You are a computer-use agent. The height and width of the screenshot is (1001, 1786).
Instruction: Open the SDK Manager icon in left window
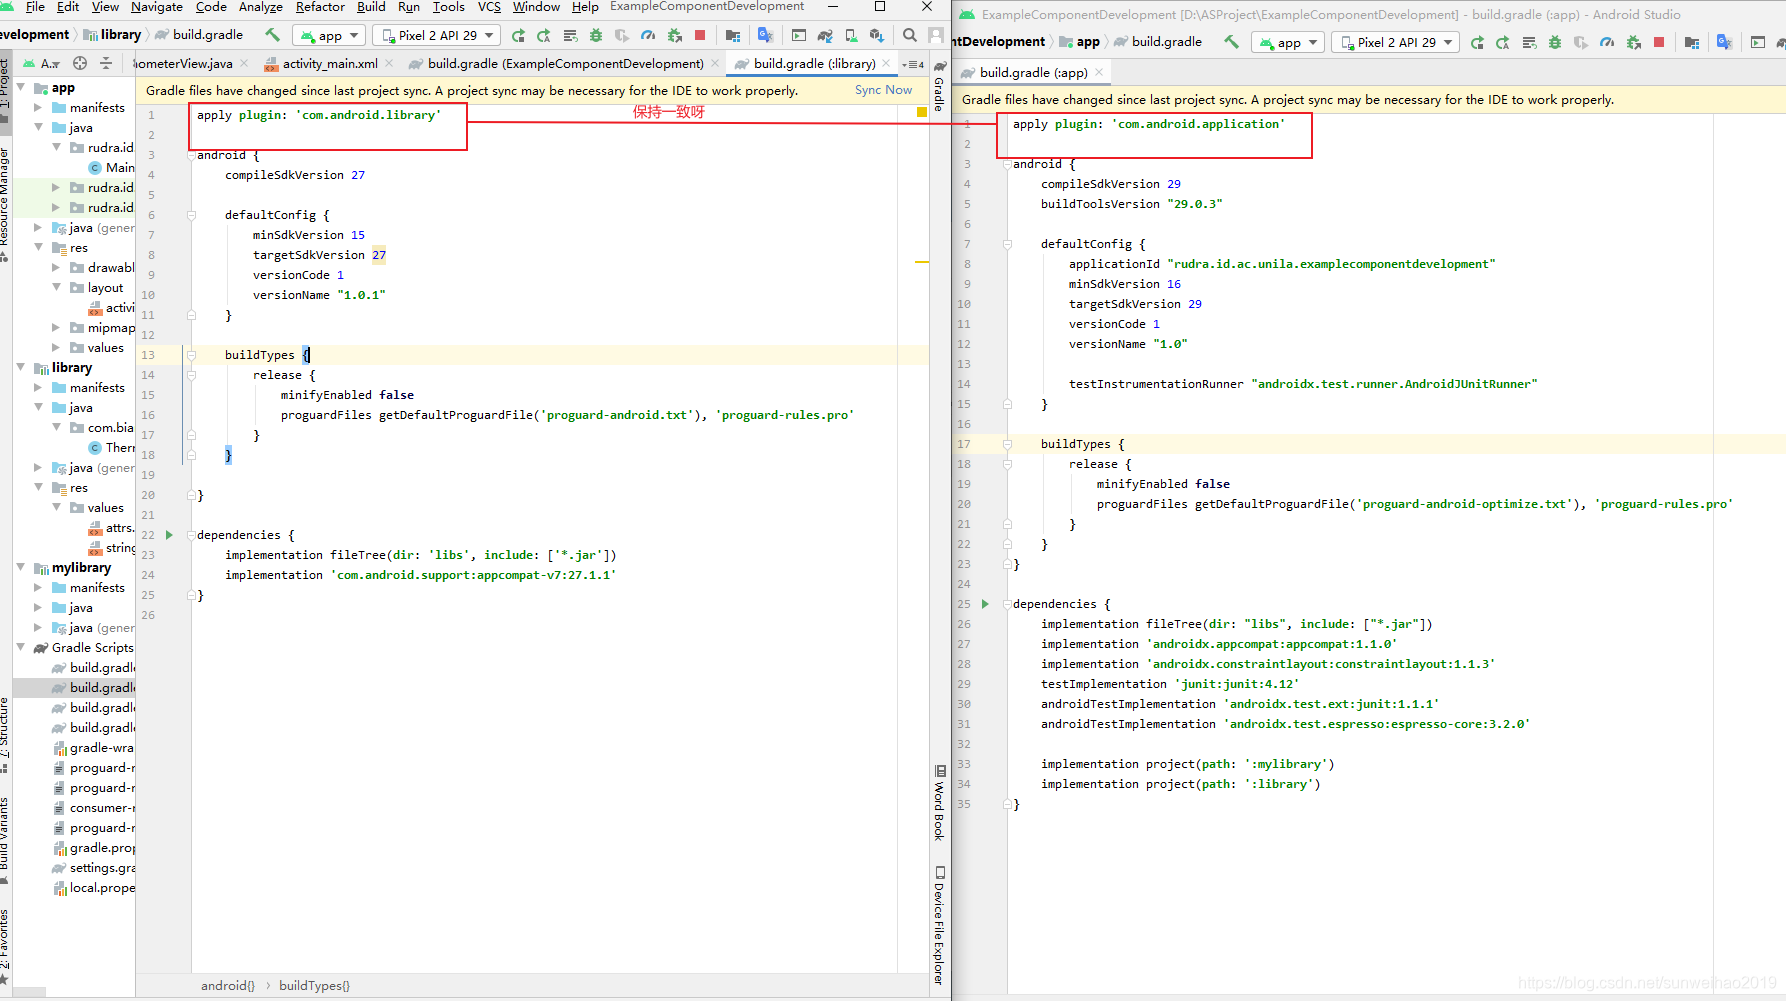(x=877, y=35)
